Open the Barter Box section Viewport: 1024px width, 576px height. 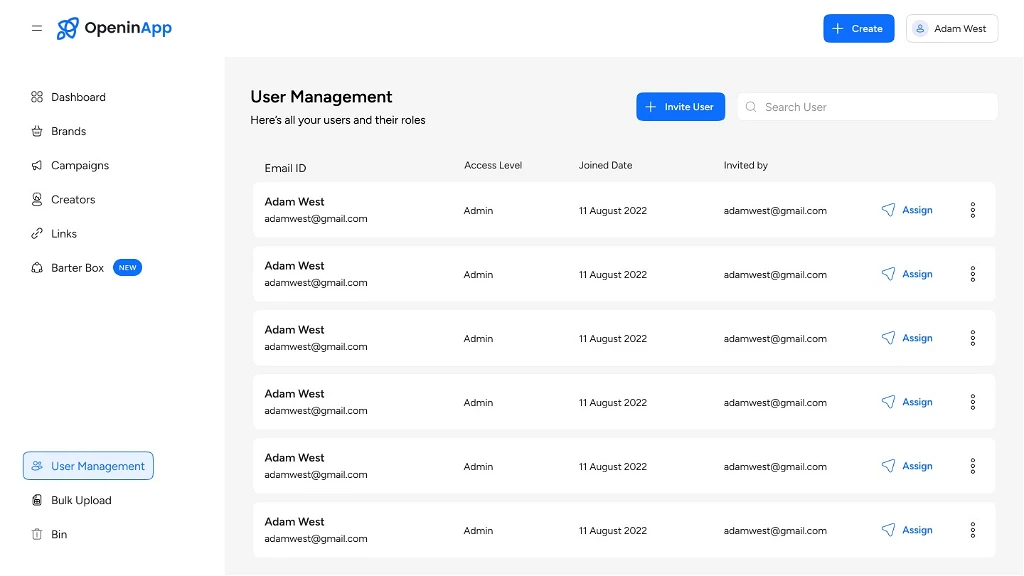click(x=36, y=267)
